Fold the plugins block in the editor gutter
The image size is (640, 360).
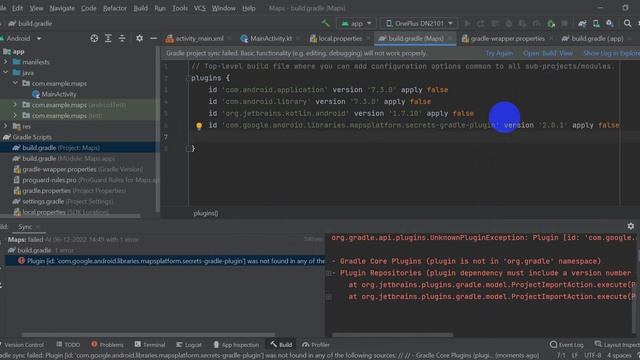click(x=188, y=78)
